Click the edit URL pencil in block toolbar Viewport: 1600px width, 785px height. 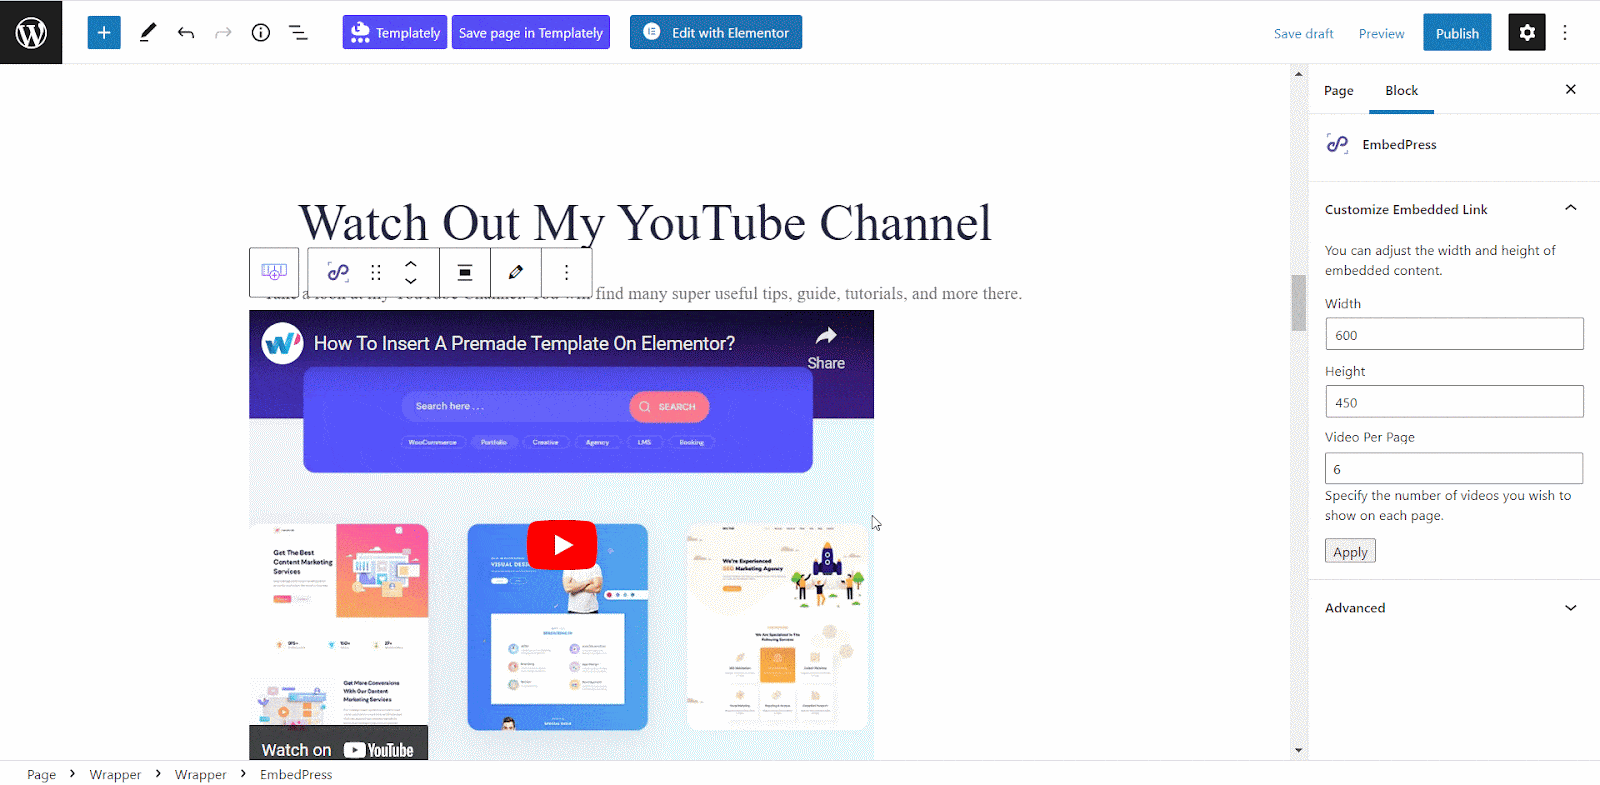[x=516, y=272]
